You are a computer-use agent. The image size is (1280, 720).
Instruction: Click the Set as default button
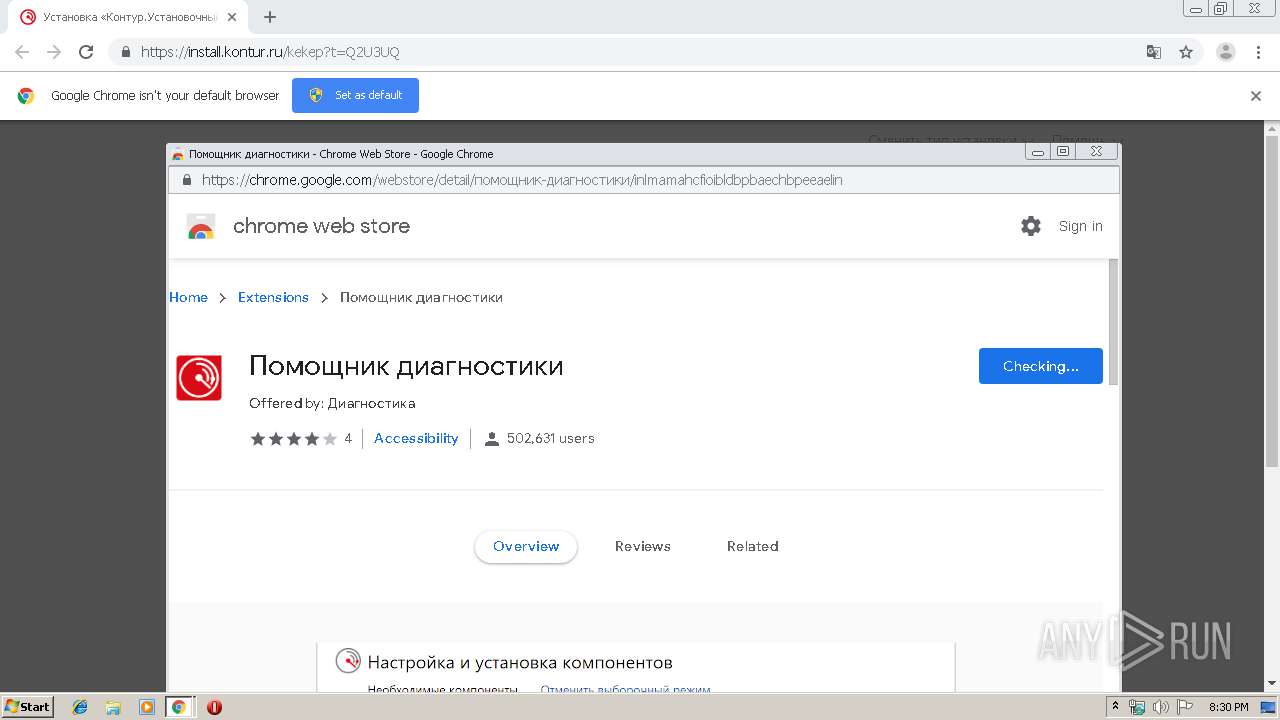pos(355,95)
